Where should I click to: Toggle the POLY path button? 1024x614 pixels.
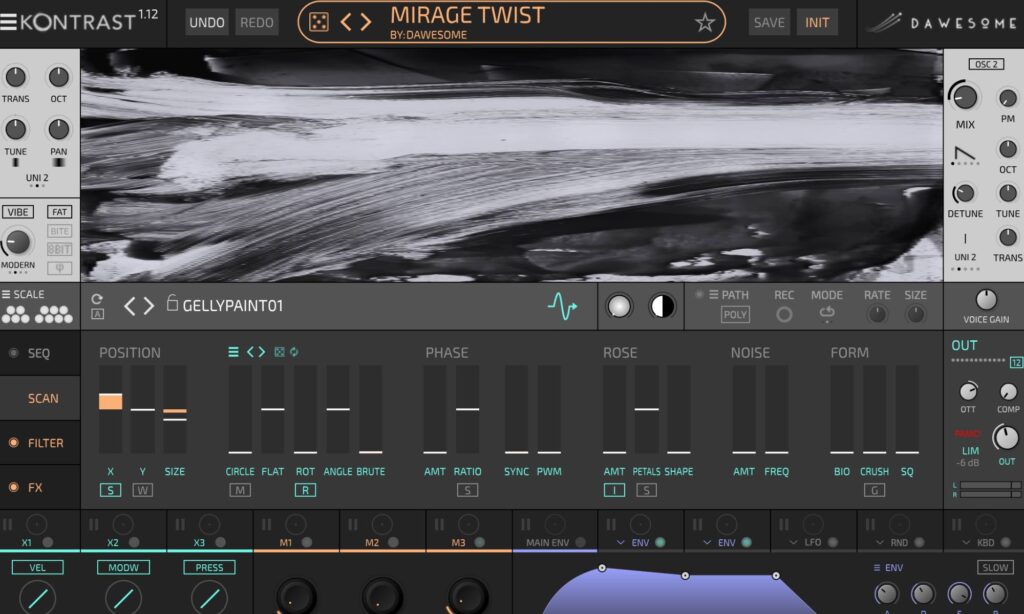click(735, 315)
